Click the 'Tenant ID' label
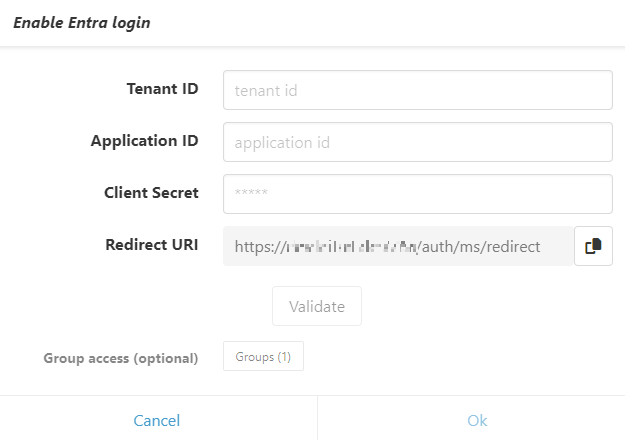This screenshot has width=625, height=440. pyautogui.click(x=163, y=89)
